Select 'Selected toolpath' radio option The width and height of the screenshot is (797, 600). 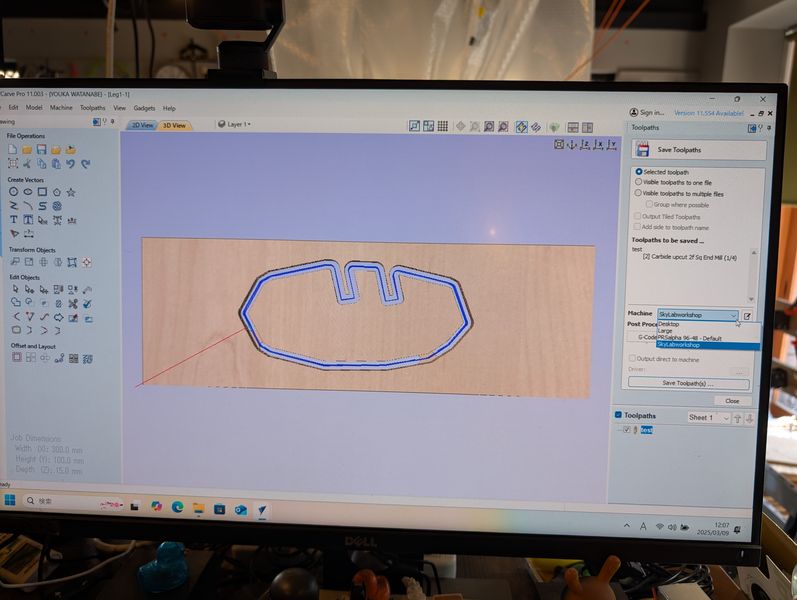[x=639, y=172]
